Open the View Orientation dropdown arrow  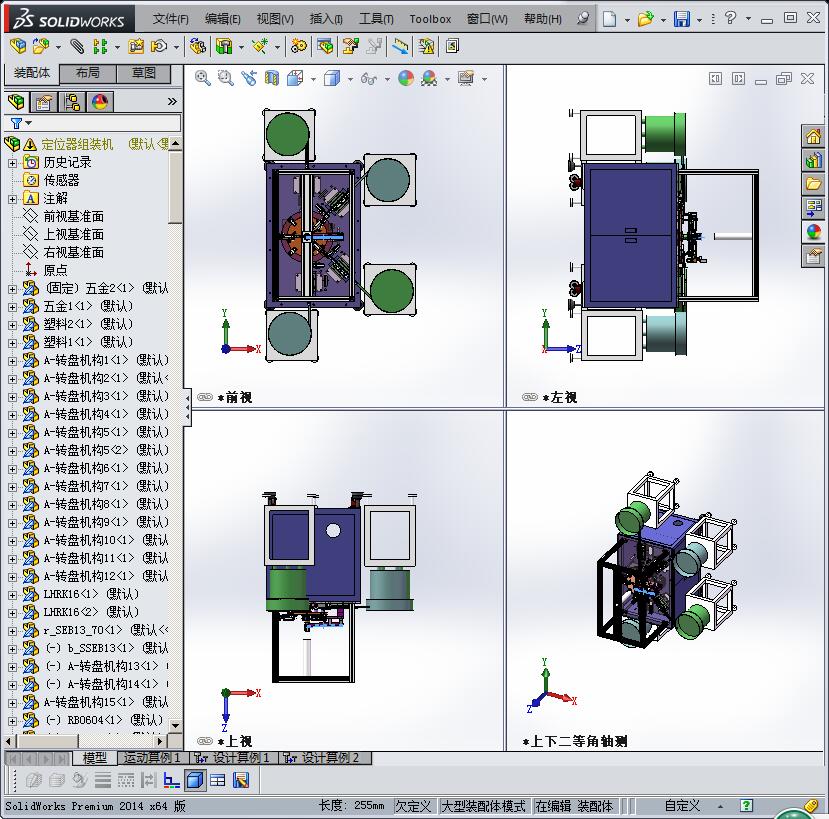pyautogui.click(x=313, y=79)
